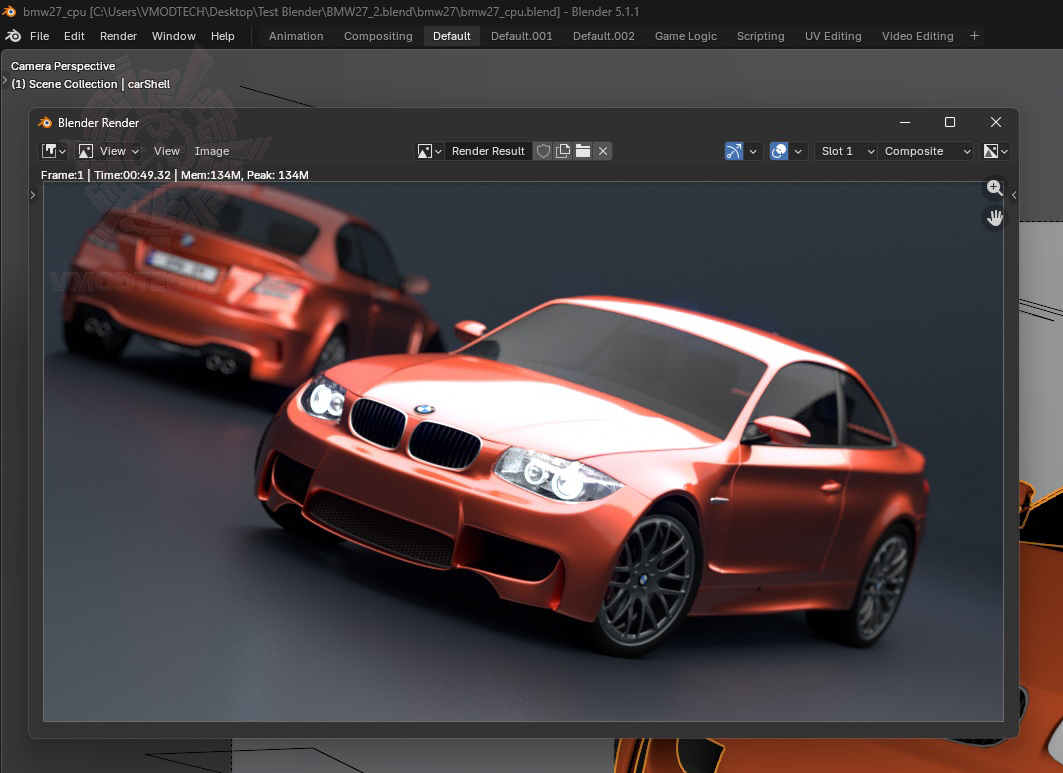1063x773 pixels.
Task: Switch to the Compositing workspace tab
Action: pyautogui.click(x=378, y=36)
